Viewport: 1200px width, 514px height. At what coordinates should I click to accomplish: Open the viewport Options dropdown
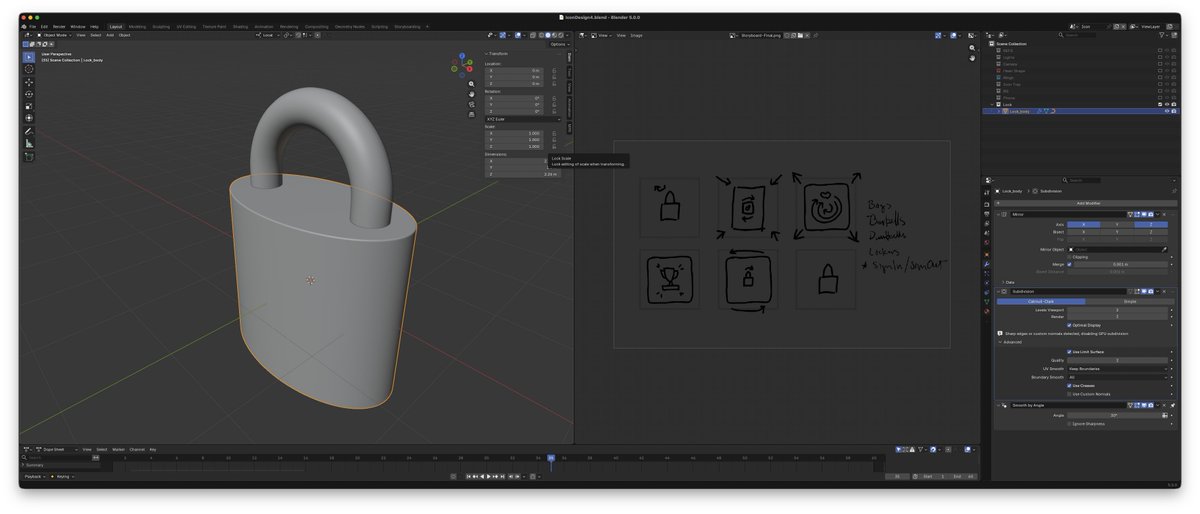tap(560, 44)
